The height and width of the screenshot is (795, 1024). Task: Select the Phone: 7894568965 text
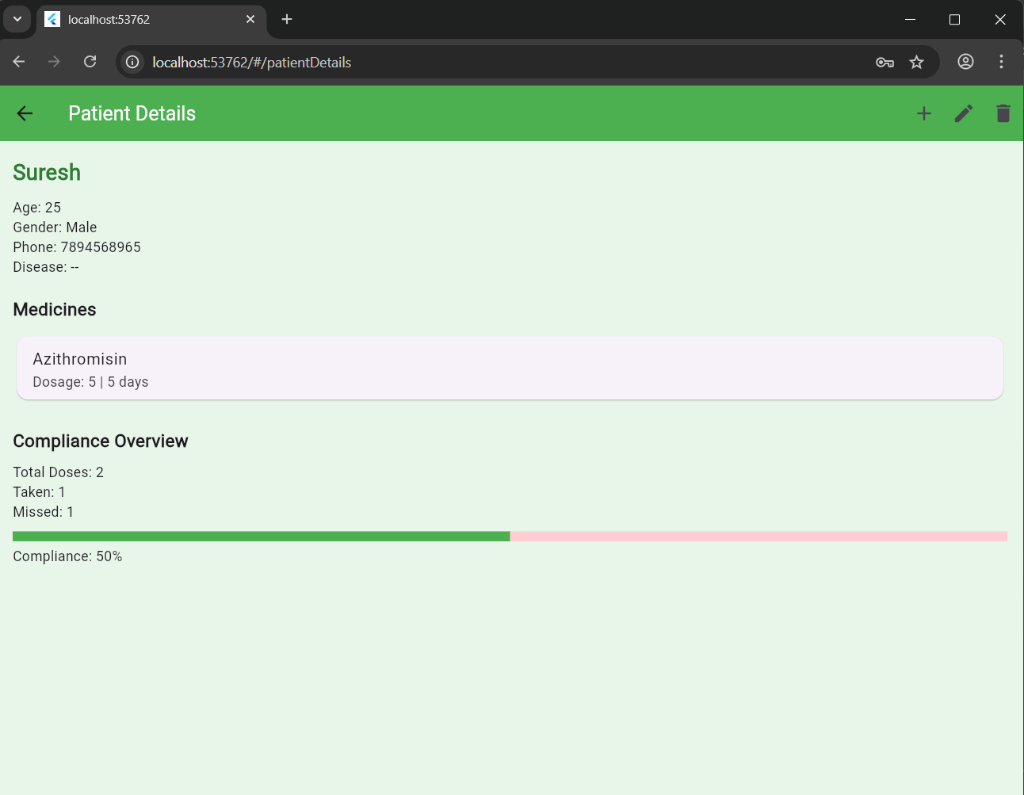(76, 247)
